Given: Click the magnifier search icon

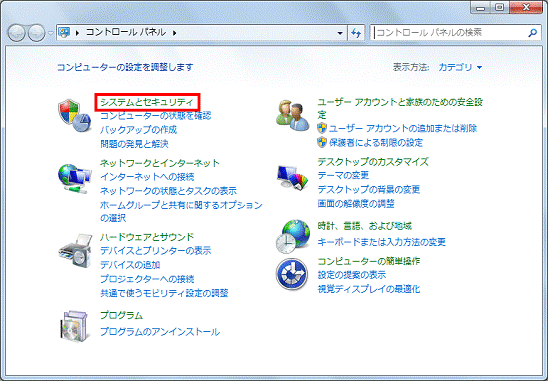Looking at the screenshot, I should [532, 33].
